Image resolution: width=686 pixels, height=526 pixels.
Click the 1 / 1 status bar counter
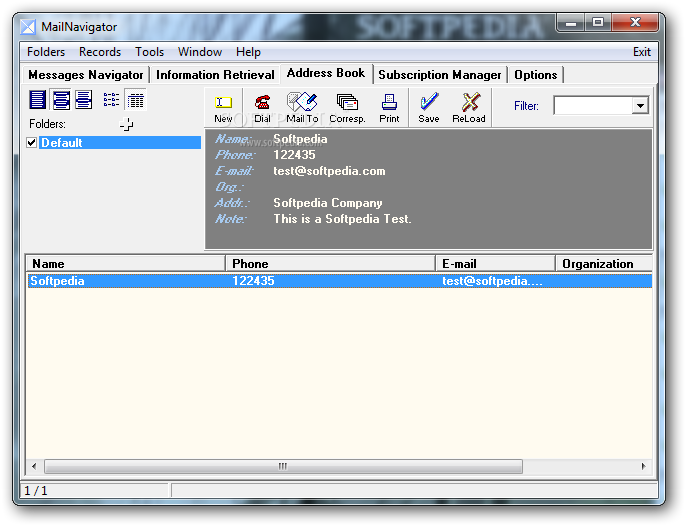(x=36, y=491)
